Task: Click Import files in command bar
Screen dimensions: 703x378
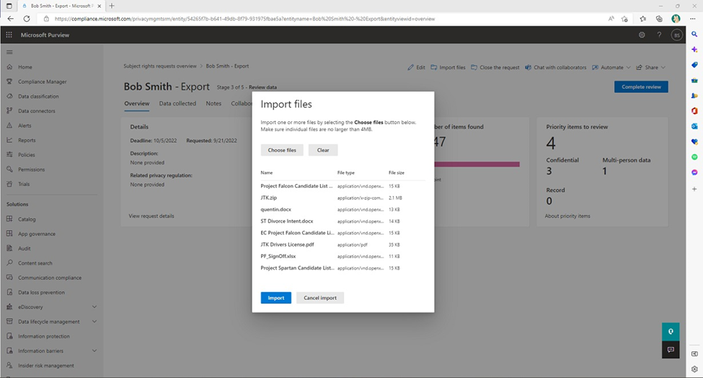Action: click(x=448, y=68)
